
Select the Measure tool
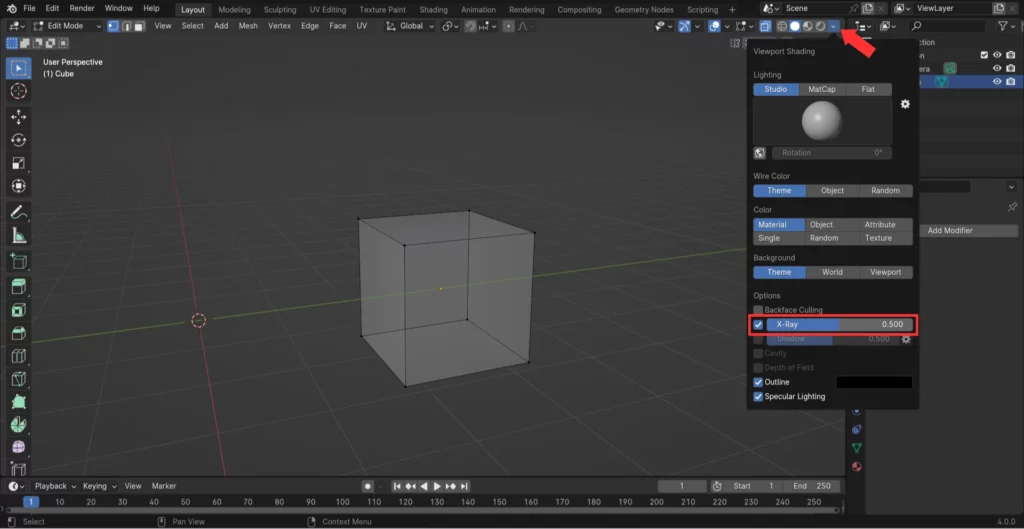point(18,235)
